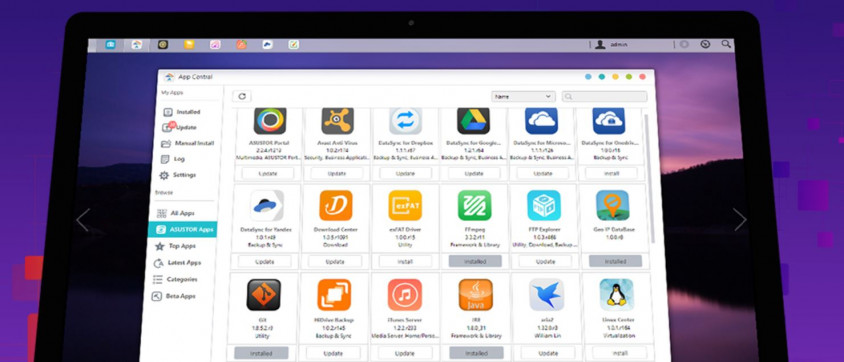This screenshot has height=362, width=844.
Task: Update DataSync for Google Drive
Action: (474, 174)
